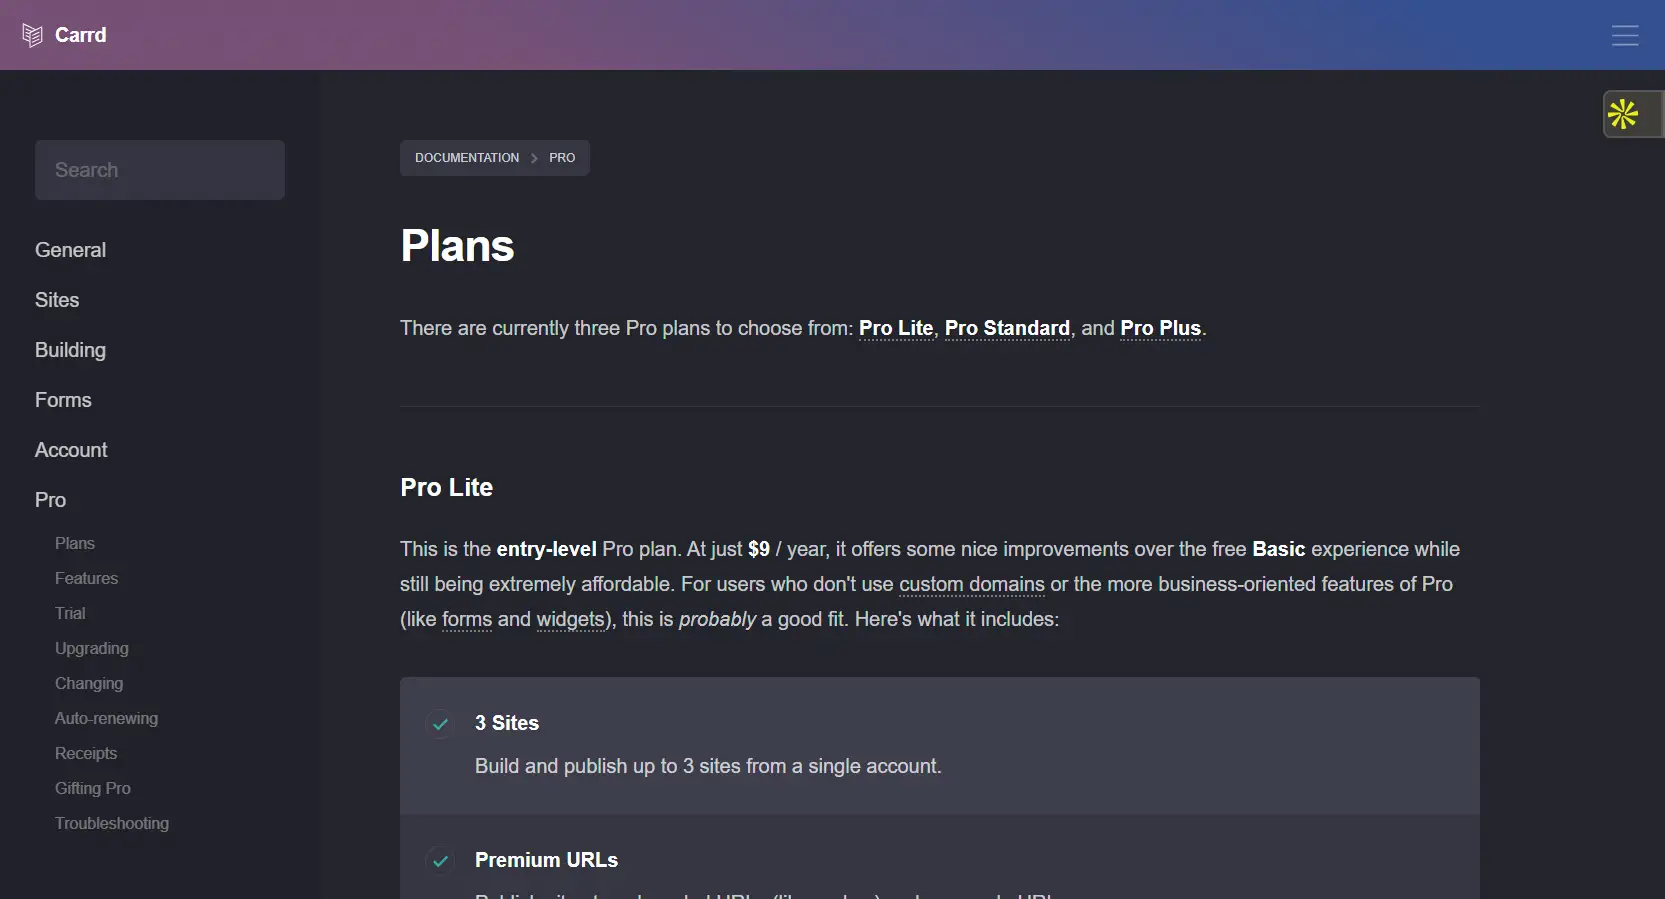Follow the Pro Standard link
The image size is (1665, 899).
click(1007, 328)
